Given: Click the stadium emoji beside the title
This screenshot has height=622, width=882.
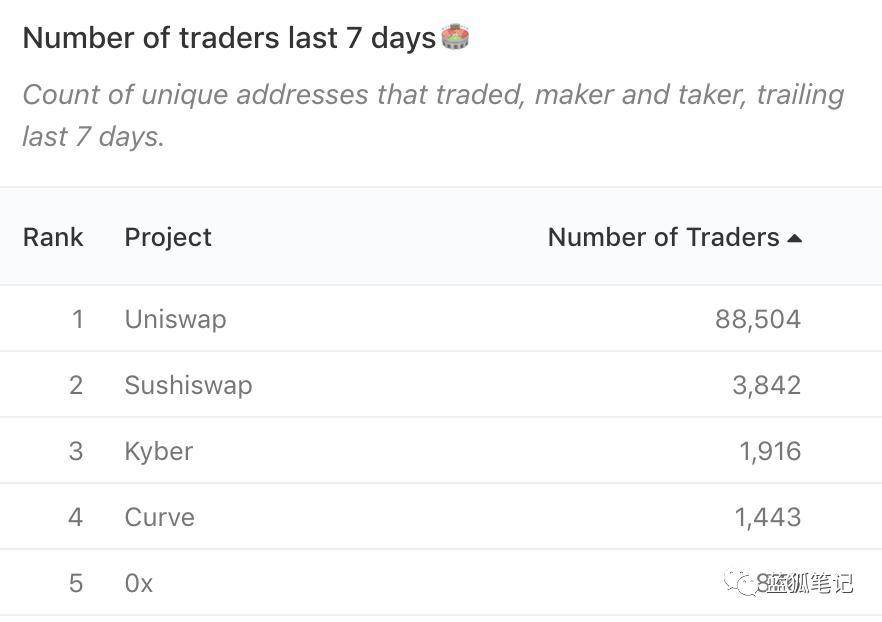Looking at the screenshot, I should click(455, 37).
